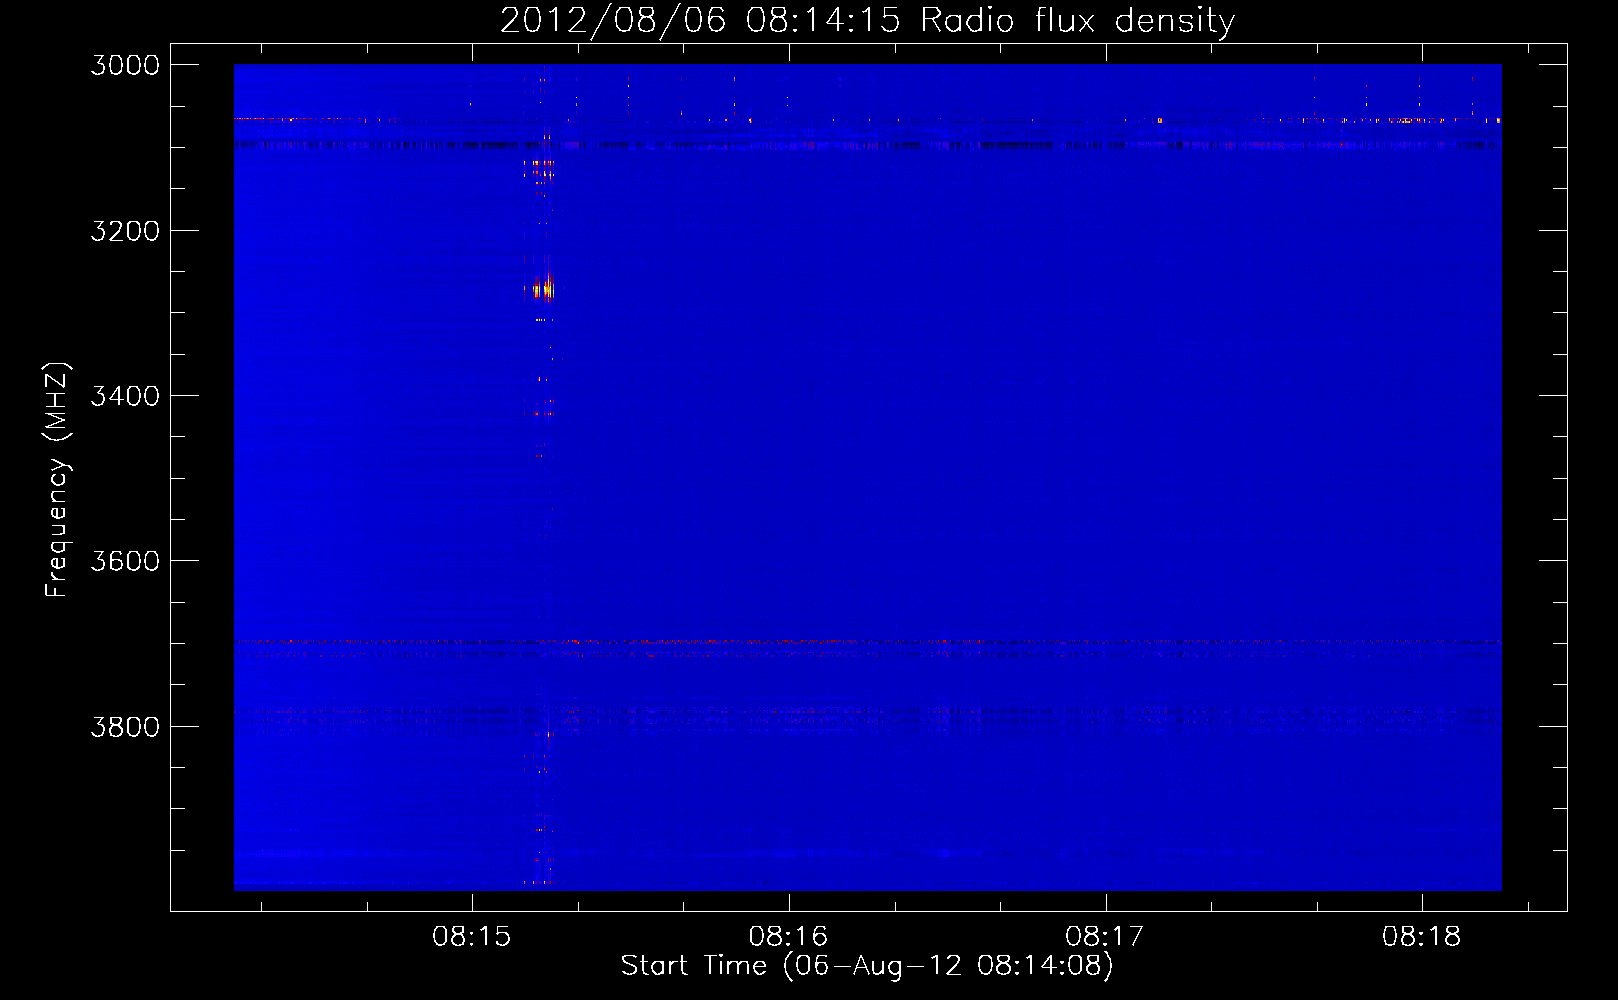Click the '08:17' time axis label

coord(1105,937)
